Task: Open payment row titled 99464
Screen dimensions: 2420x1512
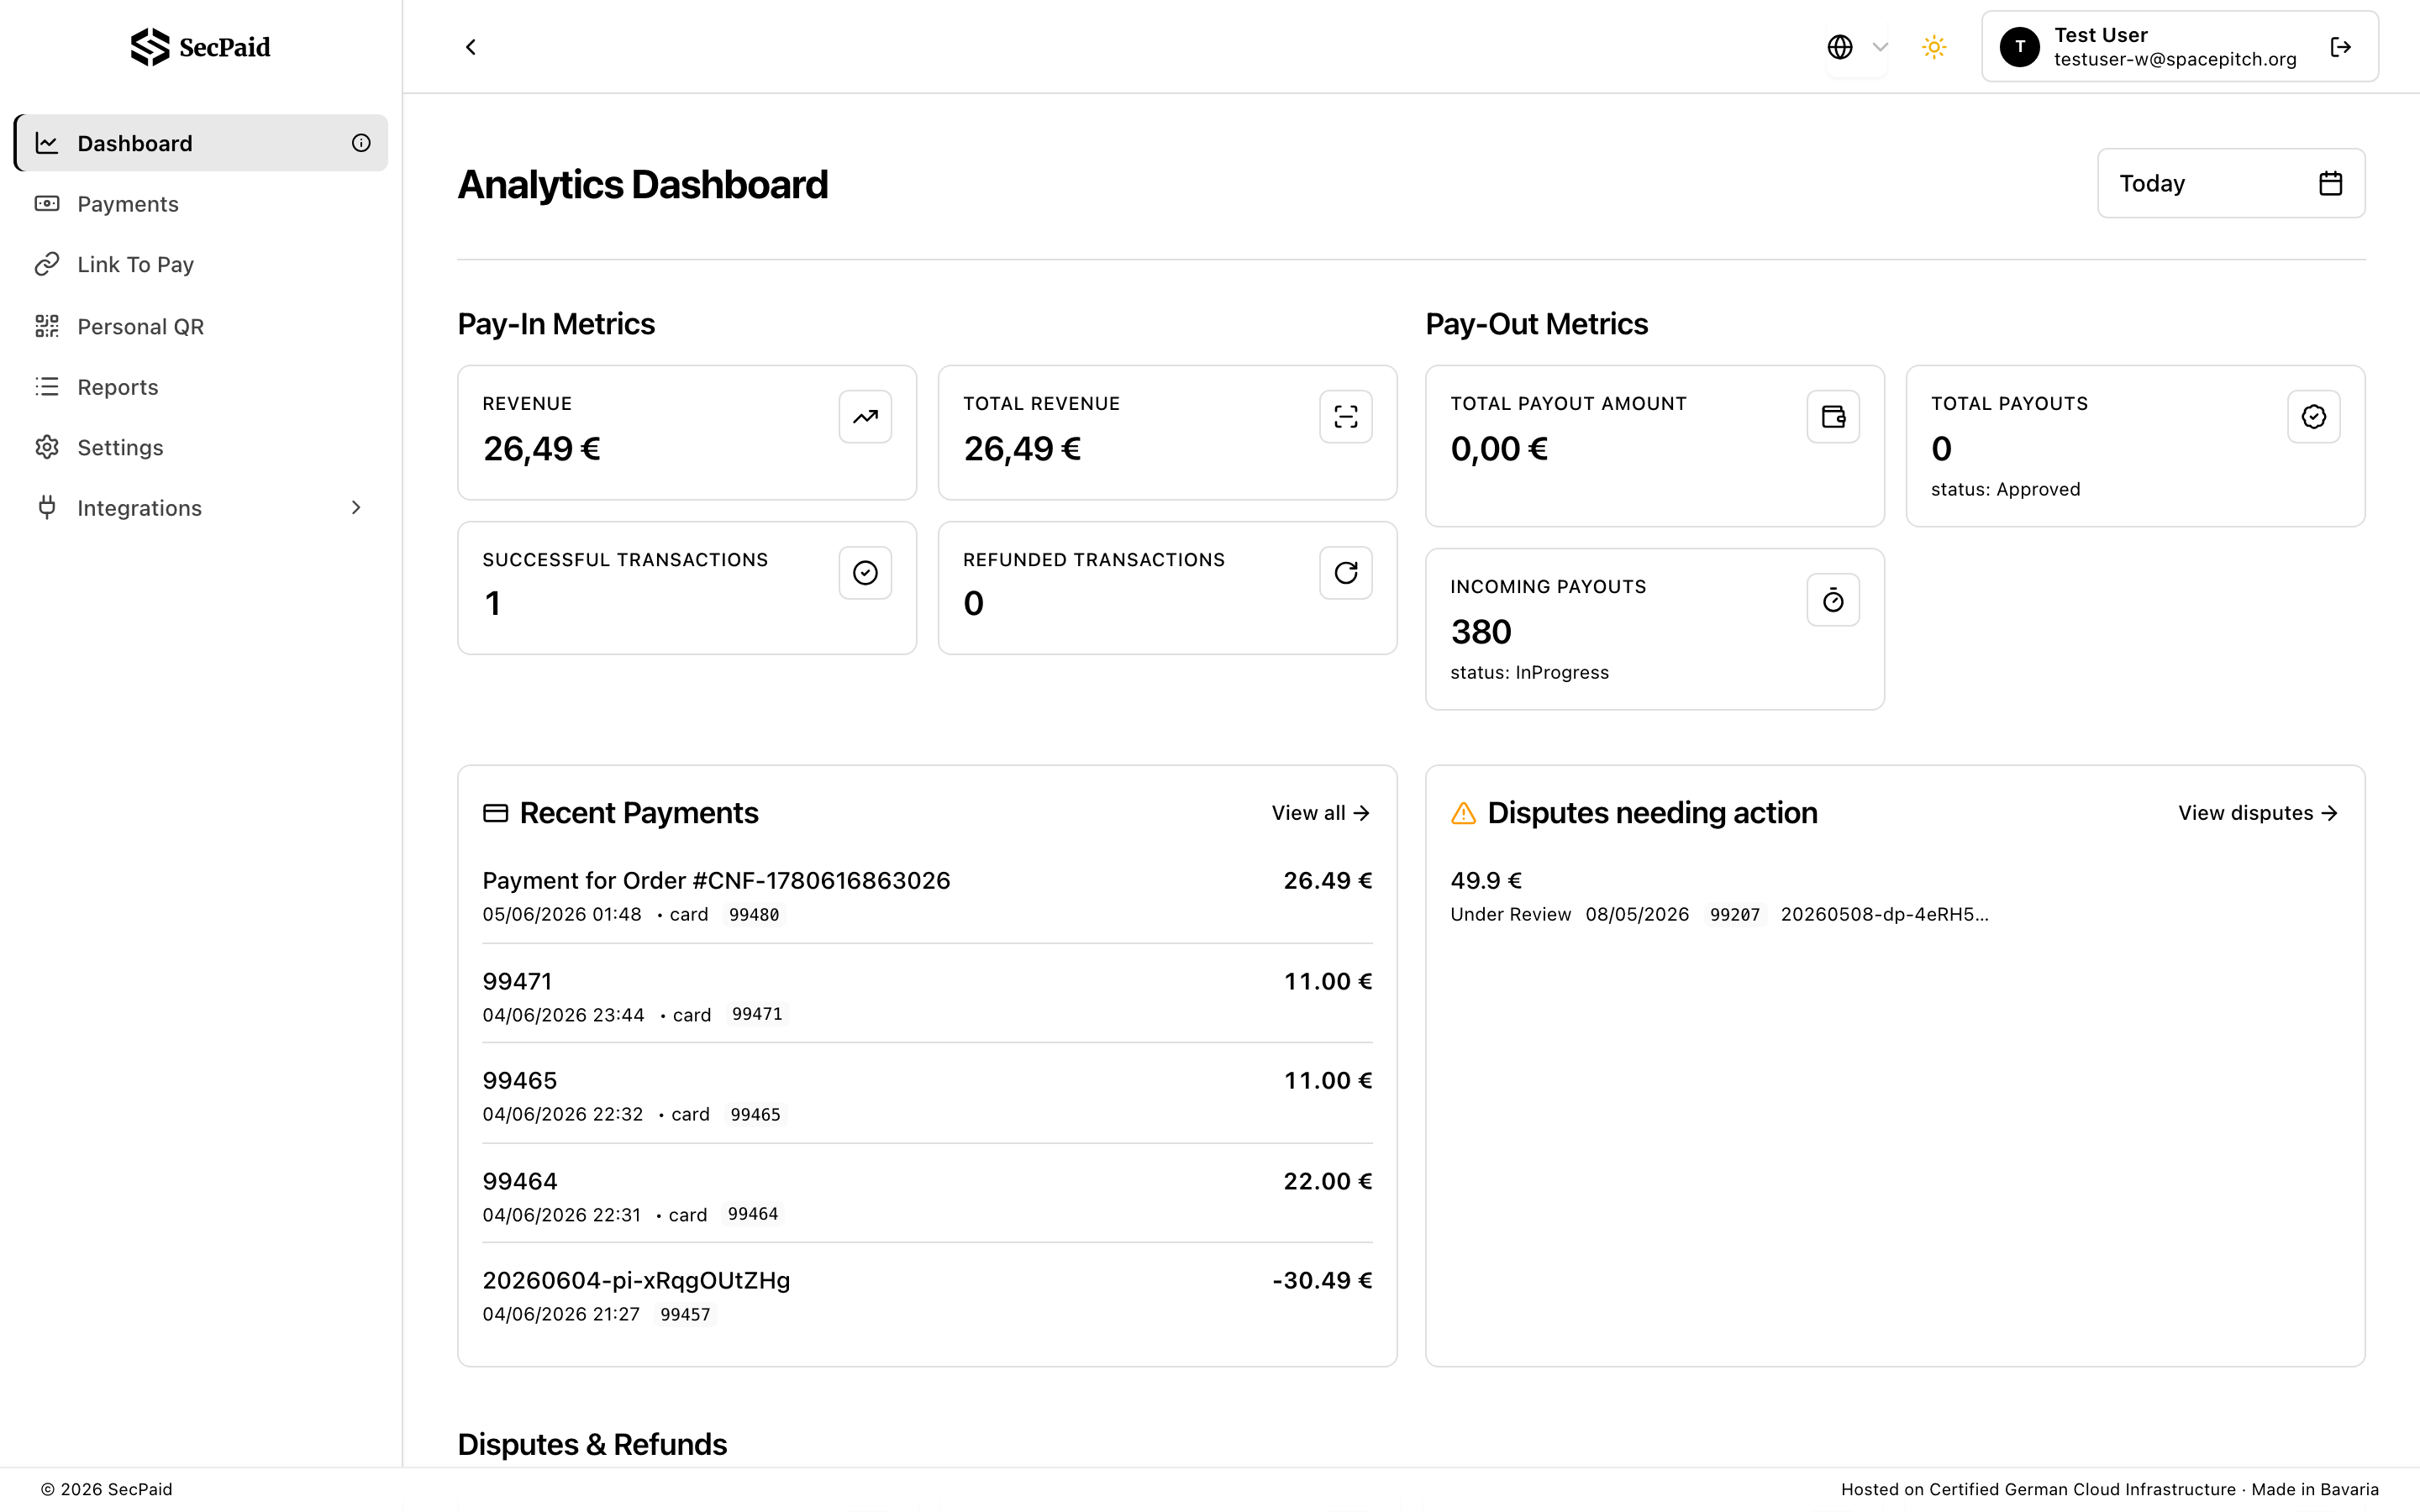Action: click(927, 1196)
